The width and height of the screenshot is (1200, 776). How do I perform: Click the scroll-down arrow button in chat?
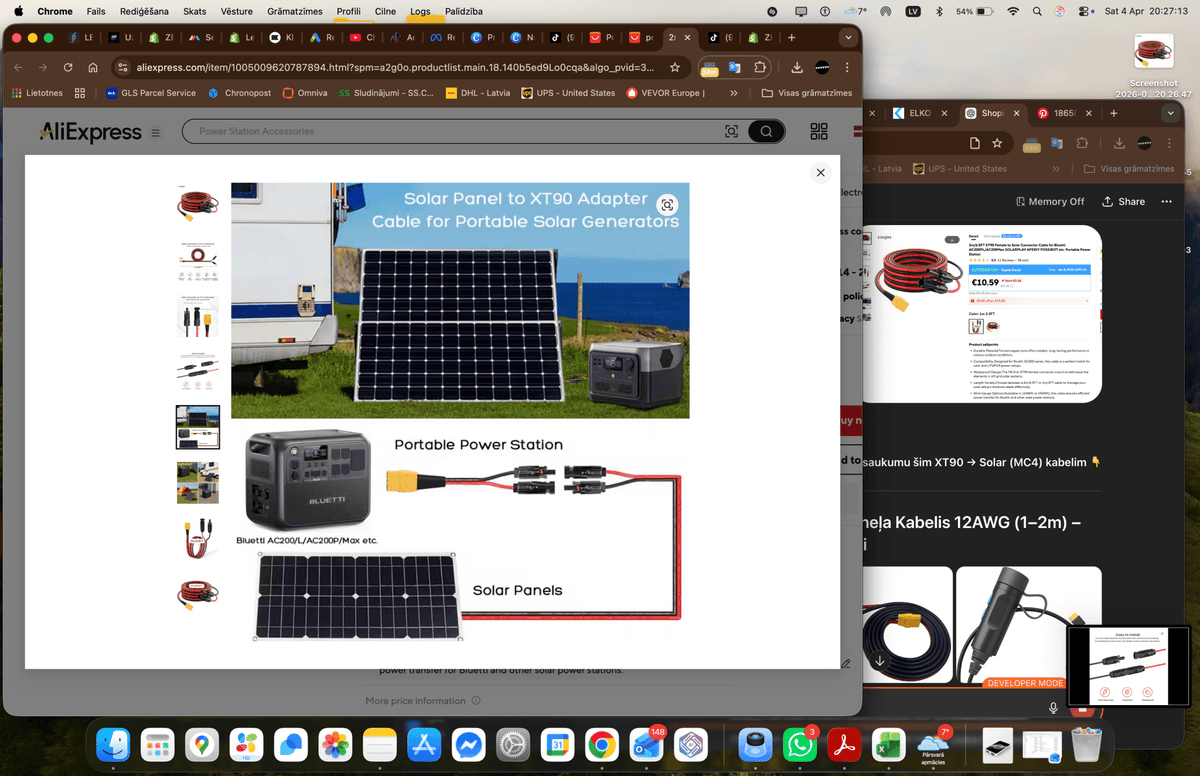(x=879, y=661)
